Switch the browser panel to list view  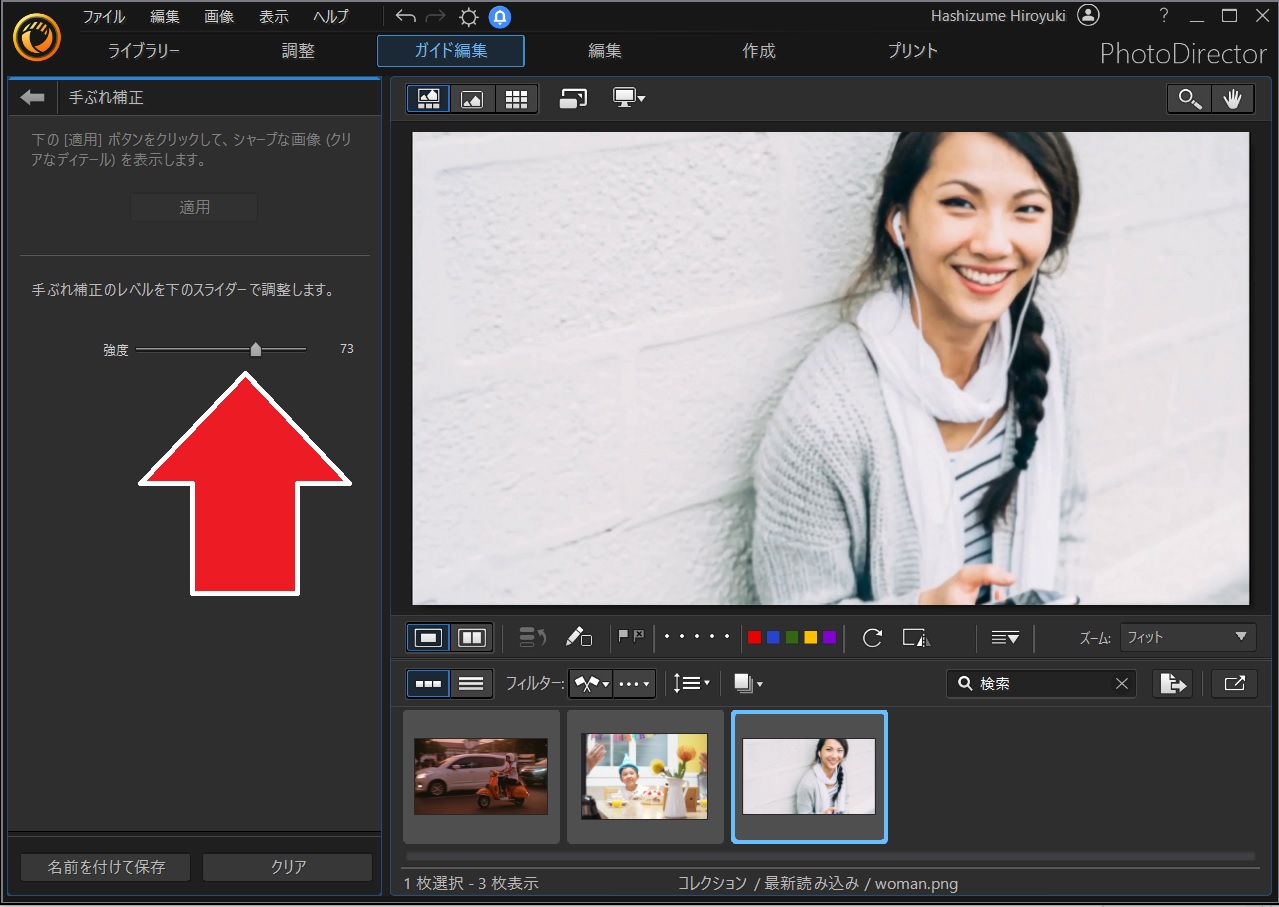click(x=471, y=684)
